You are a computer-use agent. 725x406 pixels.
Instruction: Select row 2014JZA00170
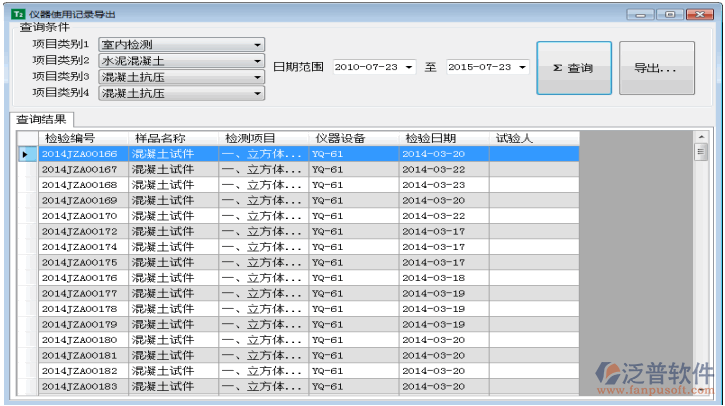pyautogui.click(x=79, y=216)
